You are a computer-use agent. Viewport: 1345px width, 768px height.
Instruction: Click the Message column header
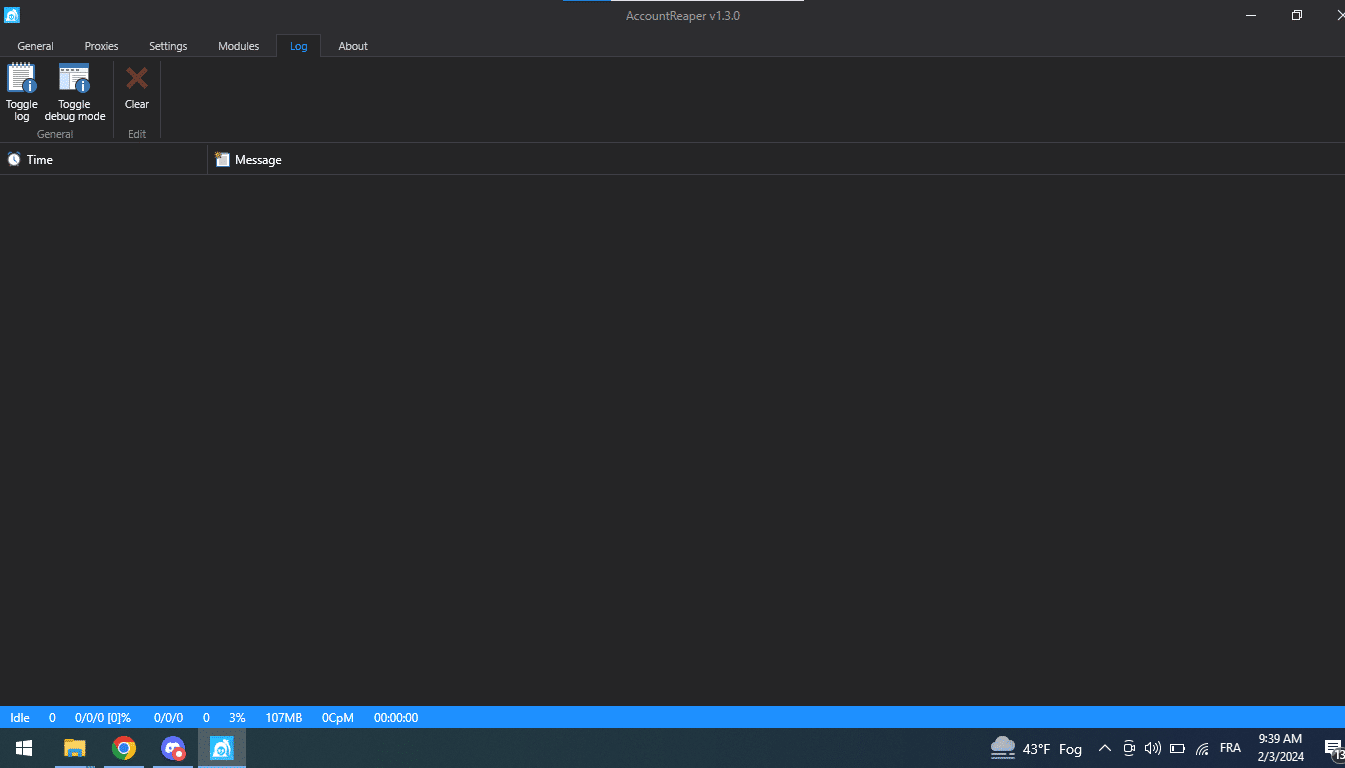click(x=776, y=160)
